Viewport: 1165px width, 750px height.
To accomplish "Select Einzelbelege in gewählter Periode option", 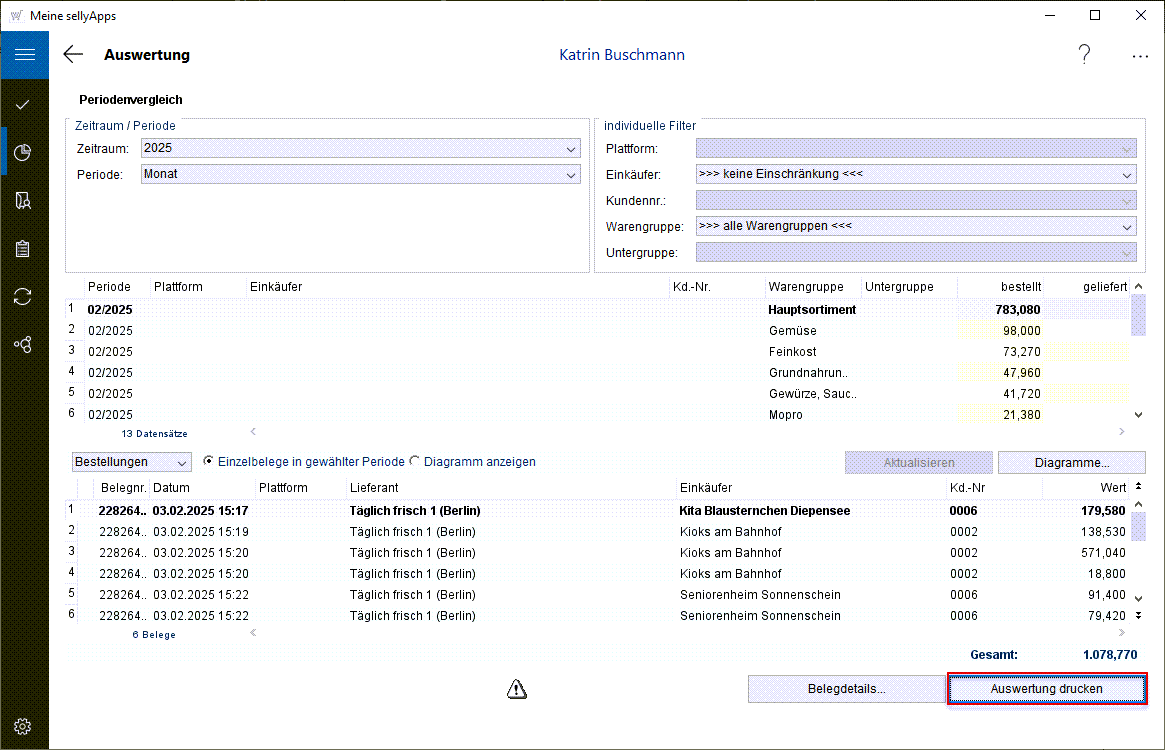I will click(x=209, y=462).
